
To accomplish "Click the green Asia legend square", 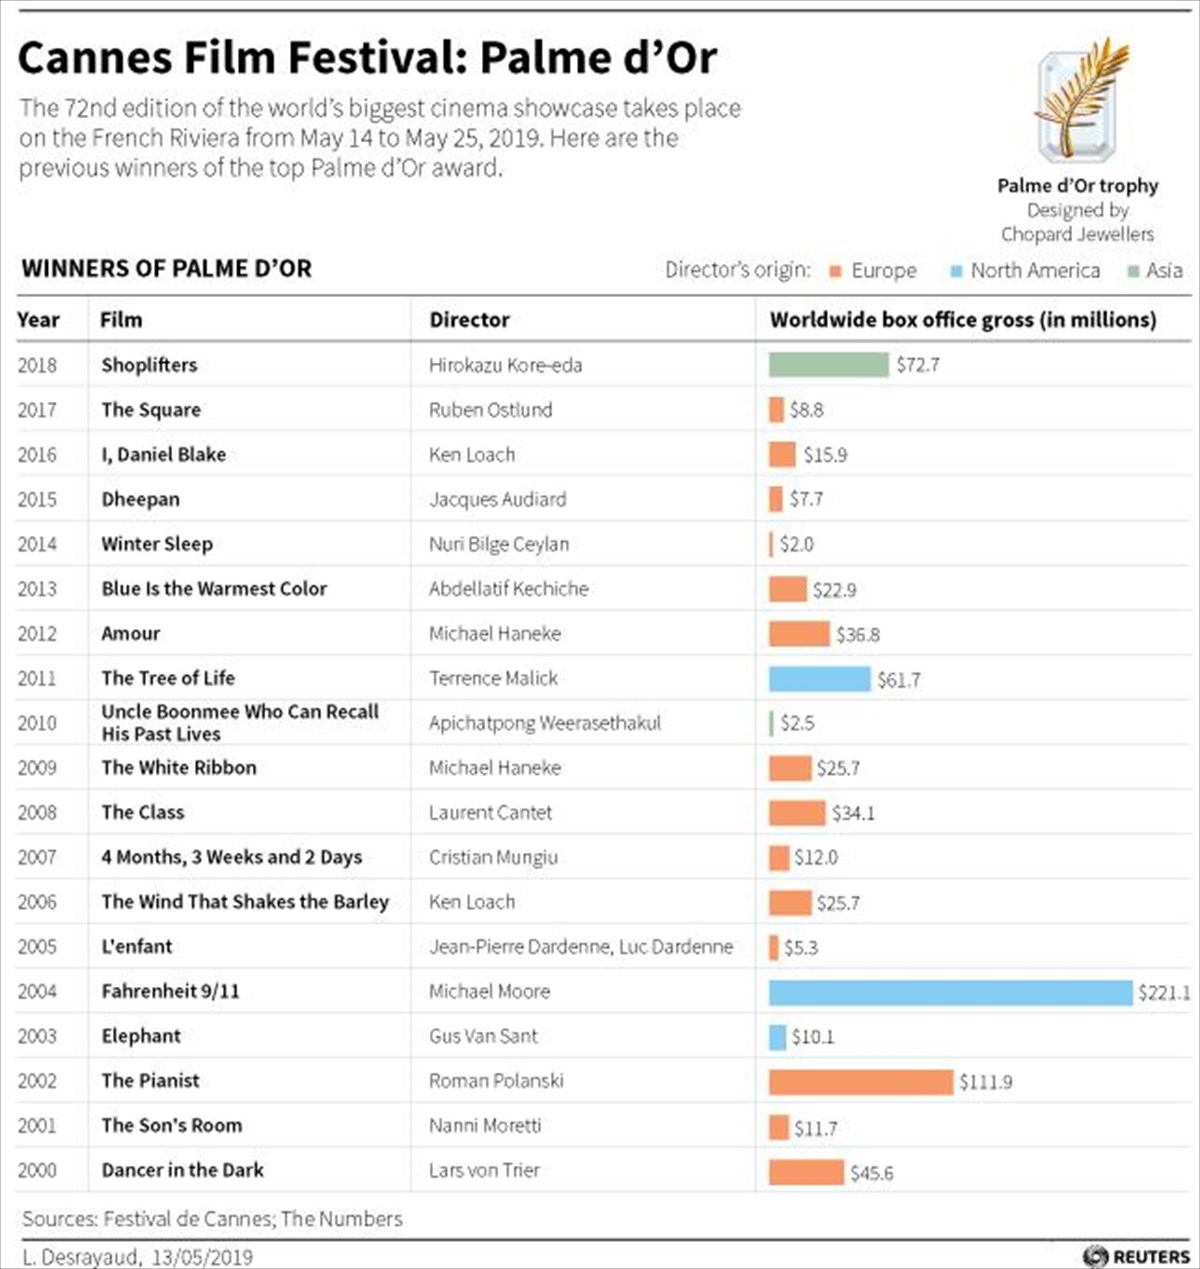I will tap(1133, 271).
